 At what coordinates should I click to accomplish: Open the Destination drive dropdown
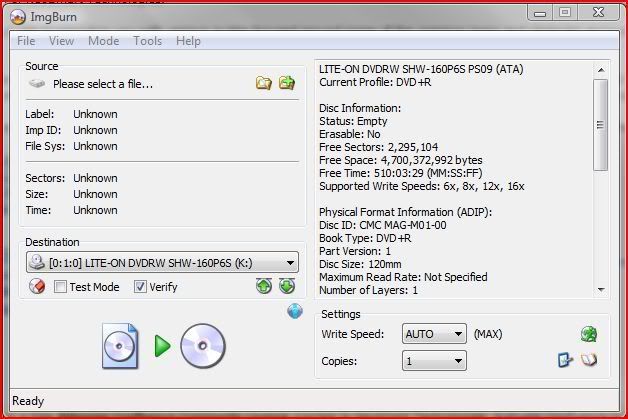(x=162, y=263)
